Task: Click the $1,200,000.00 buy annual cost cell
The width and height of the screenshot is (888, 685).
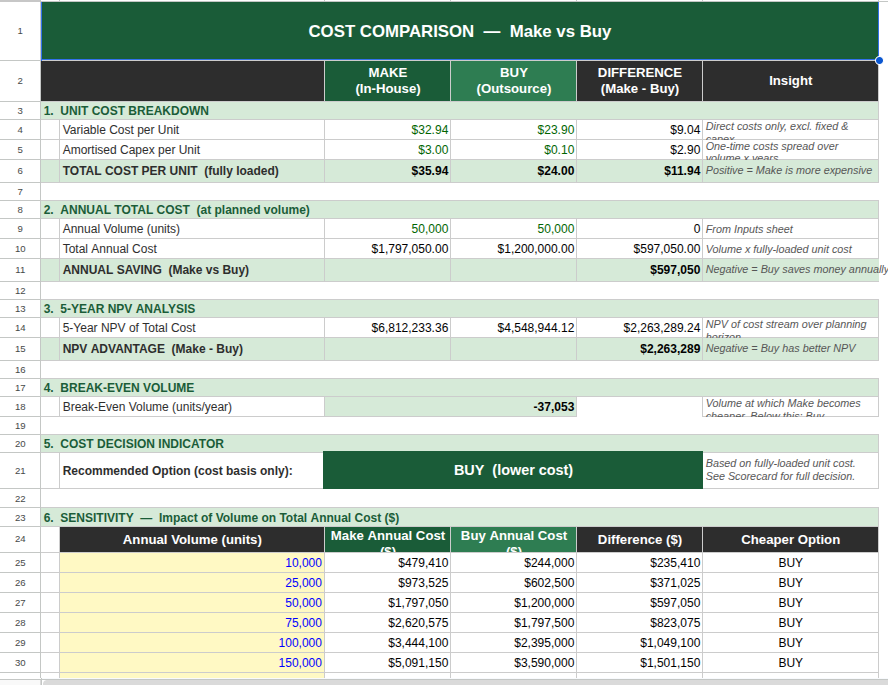Action: (x=514, y=249)
